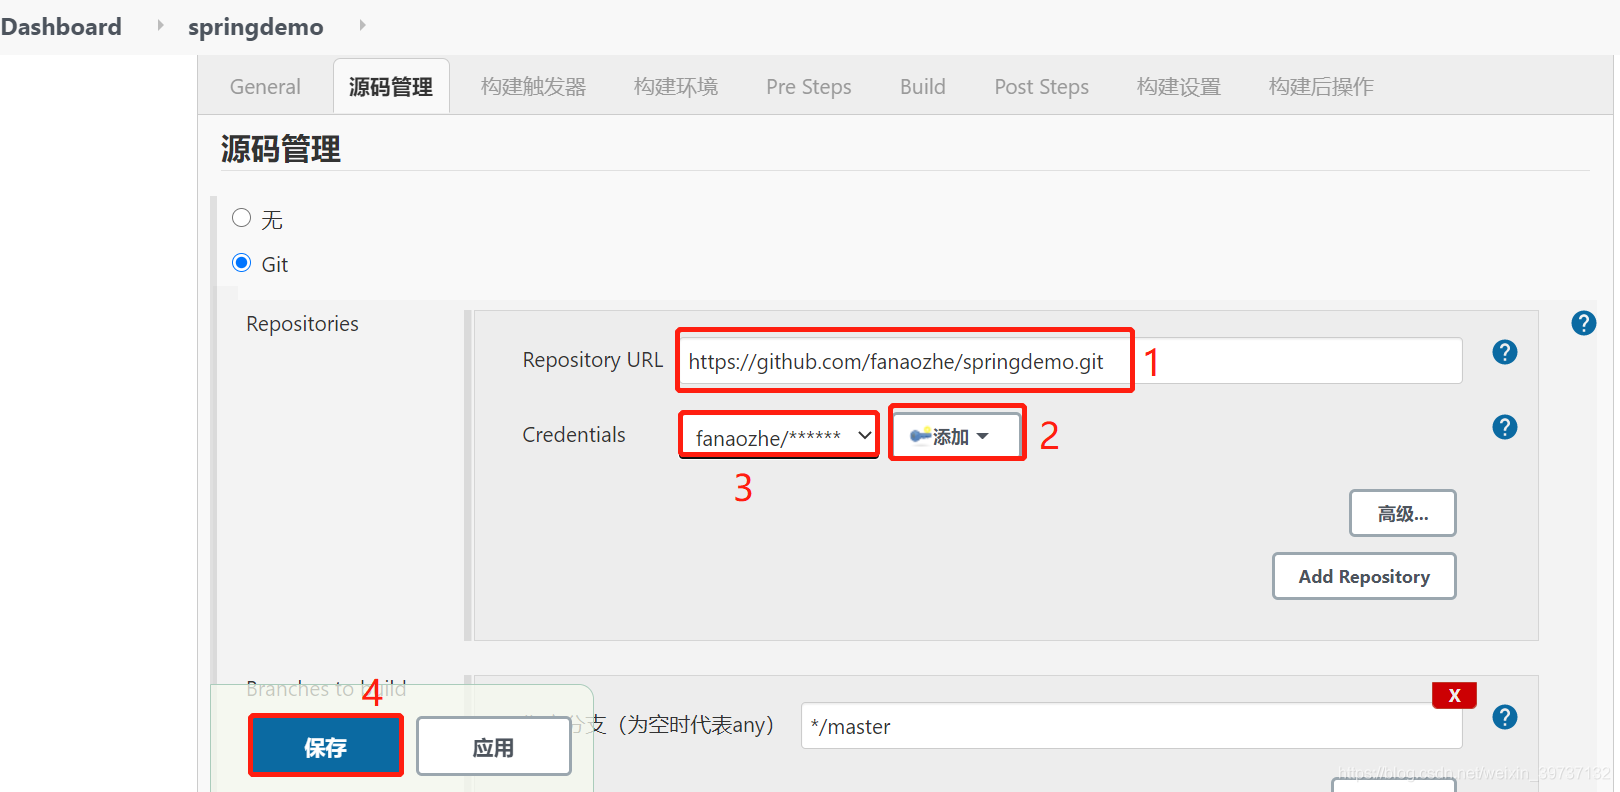Delete the */master branch entry
Viewport: 1620px width, 792px height.
click(x=1454, y=695)
